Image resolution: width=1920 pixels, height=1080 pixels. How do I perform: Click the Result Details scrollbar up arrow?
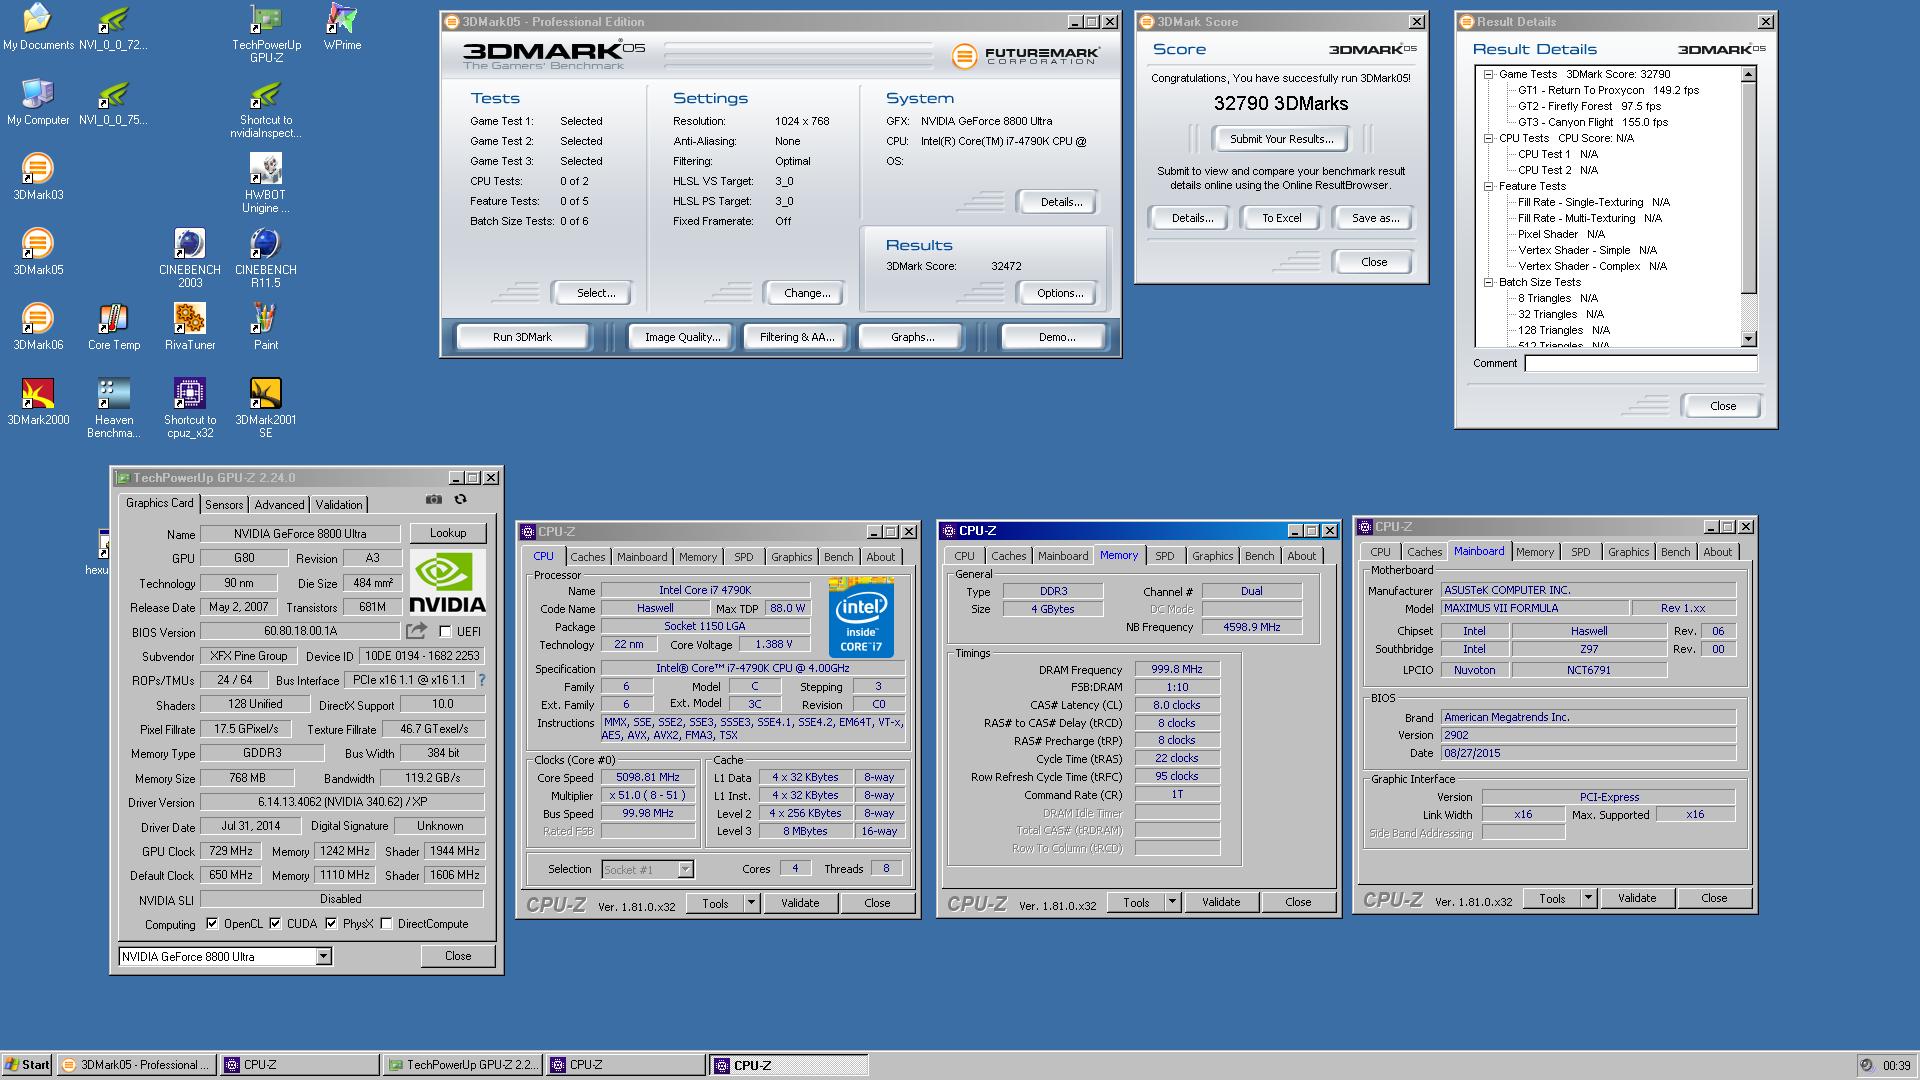[x=1748, y=74]
